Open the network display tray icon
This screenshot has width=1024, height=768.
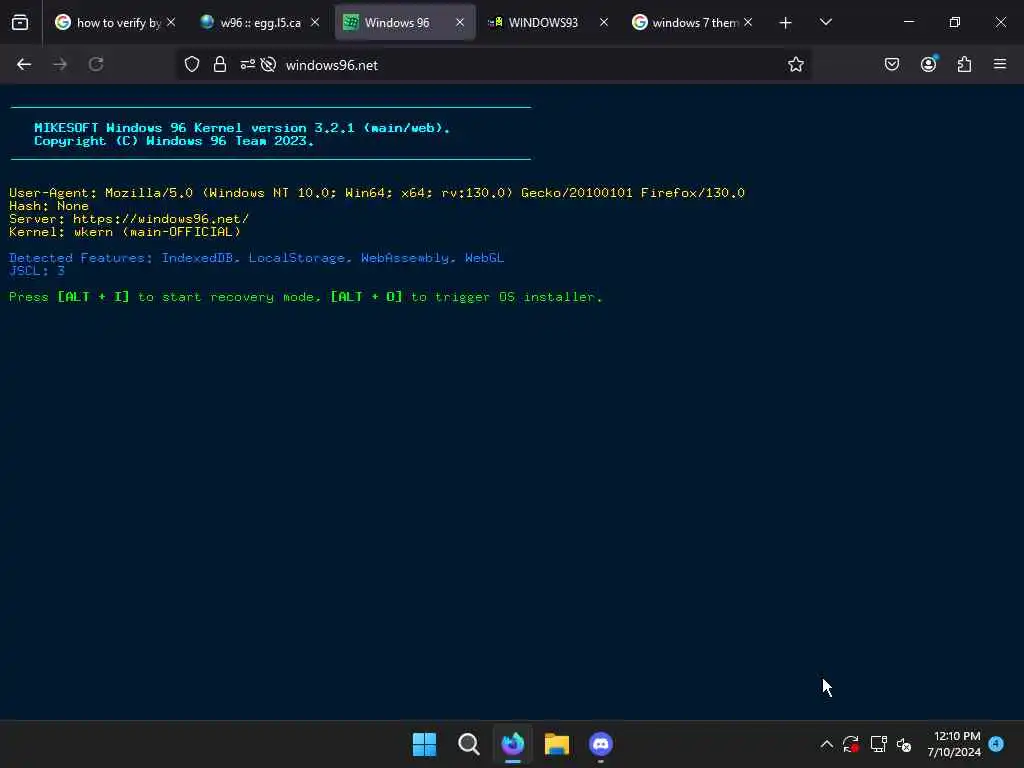coord(878,744)
